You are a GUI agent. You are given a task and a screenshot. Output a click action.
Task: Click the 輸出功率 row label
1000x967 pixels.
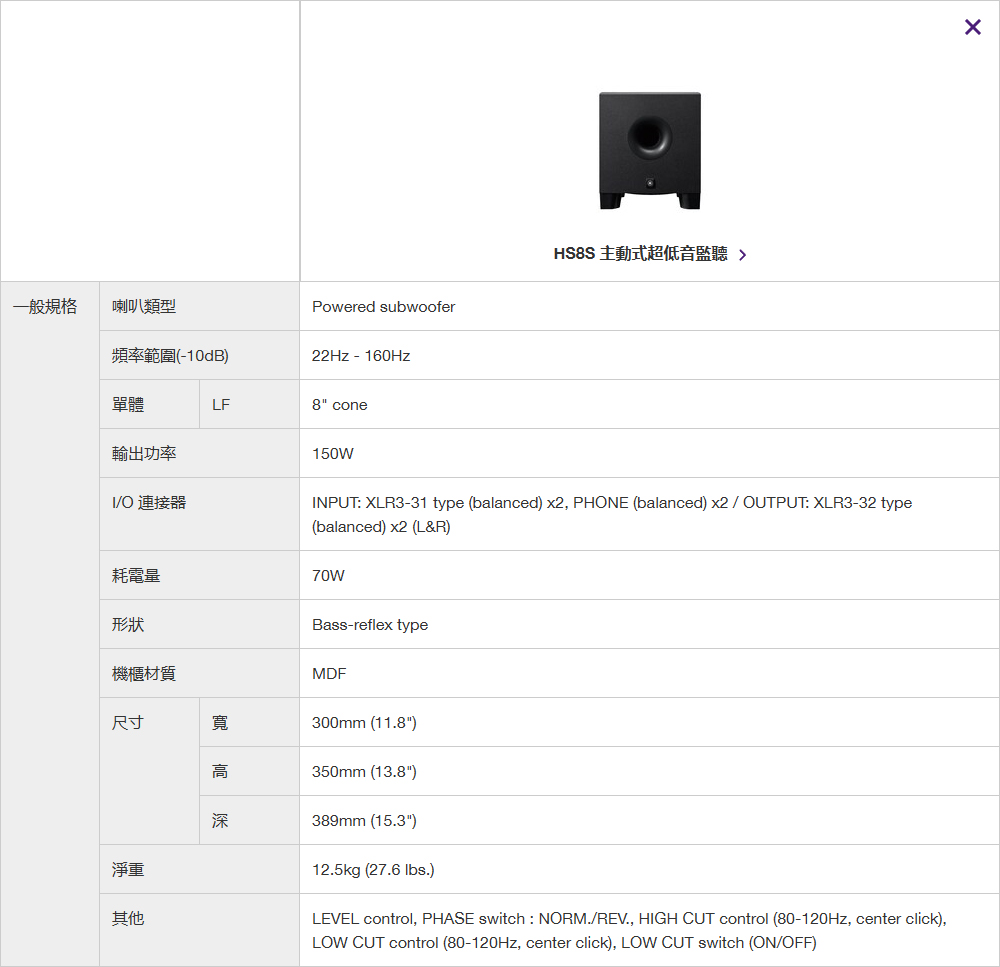point(144,454)
